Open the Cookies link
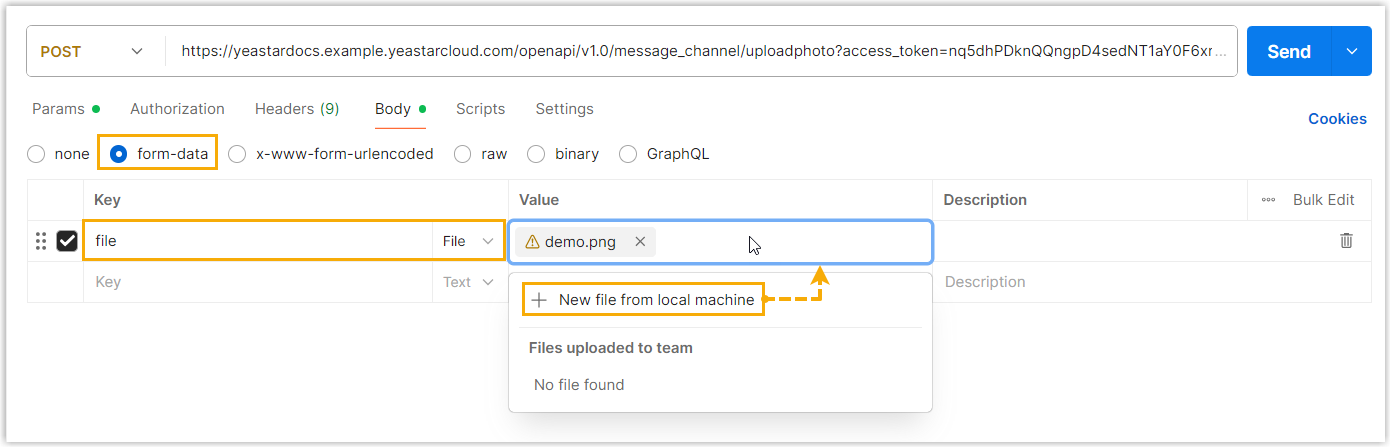The image size is (1391, 448). pos(1337,119)
